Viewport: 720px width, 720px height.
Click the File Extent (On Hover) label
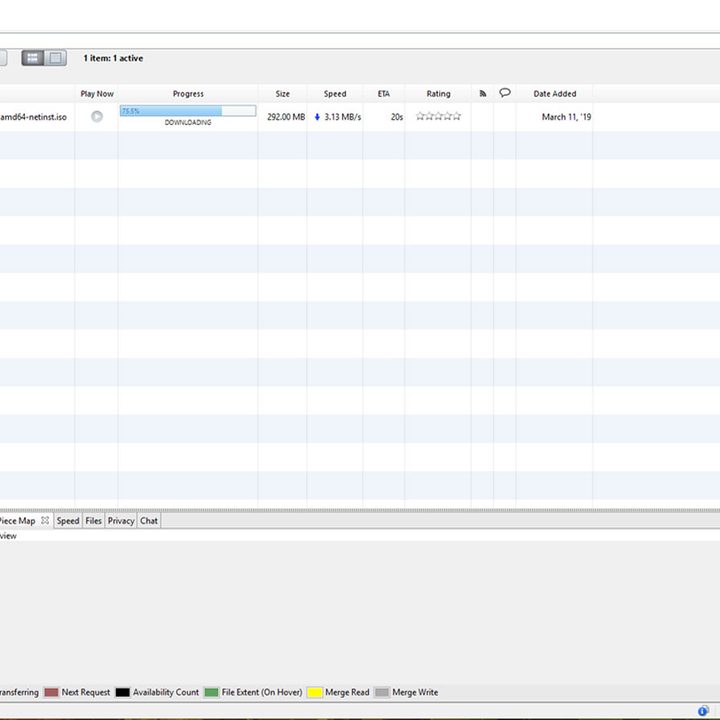pyautogui.click(x=262, y=692)
